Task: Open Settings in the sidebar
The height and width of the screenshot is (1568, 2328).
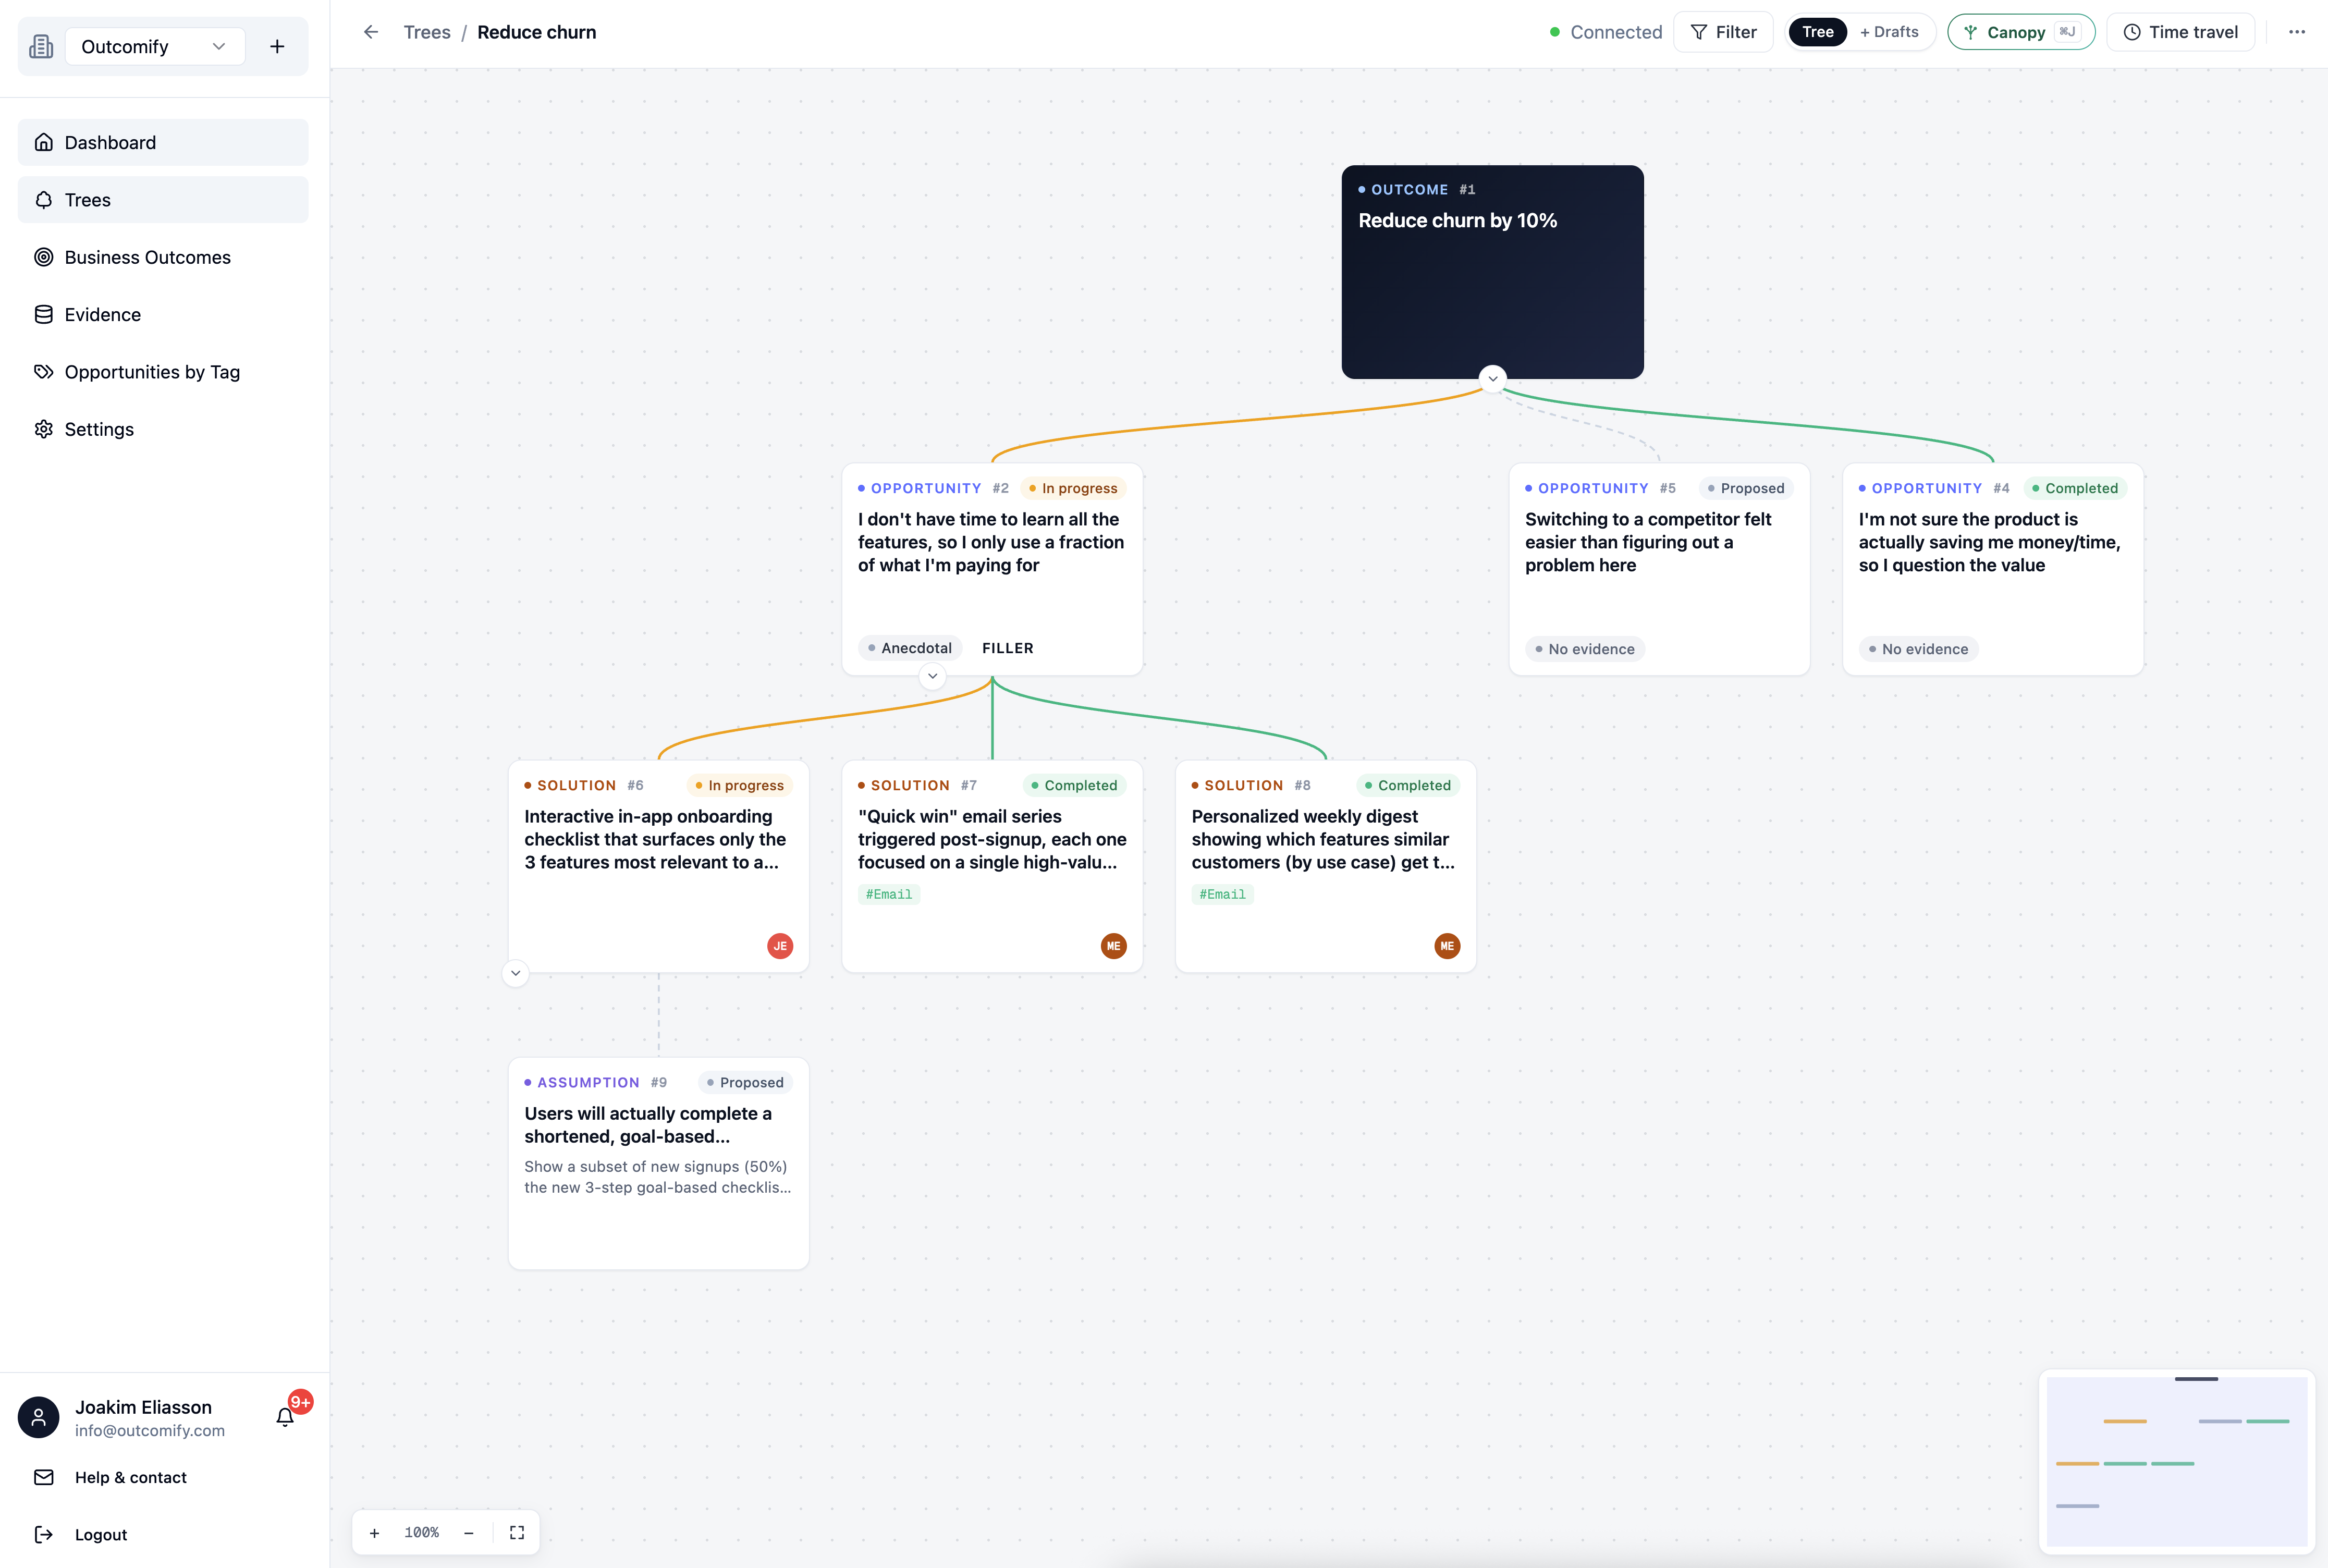Action: coord(163,429)
